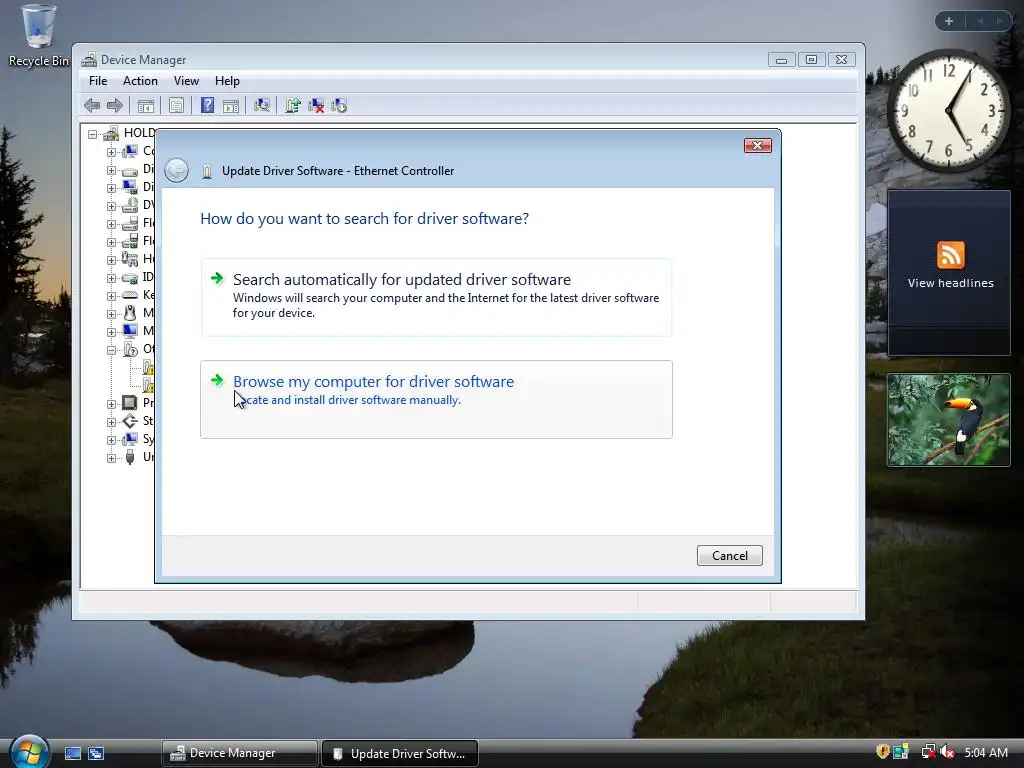Click the network connection tray icon with red X
This screenshot has height=768, width=1024.
pos(928,753)
